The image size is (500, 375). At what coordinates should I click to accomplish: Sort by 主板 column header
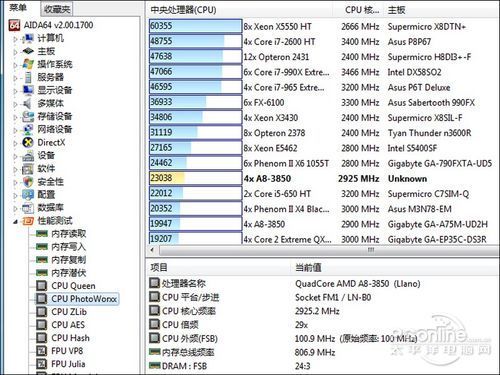point(440,10)
